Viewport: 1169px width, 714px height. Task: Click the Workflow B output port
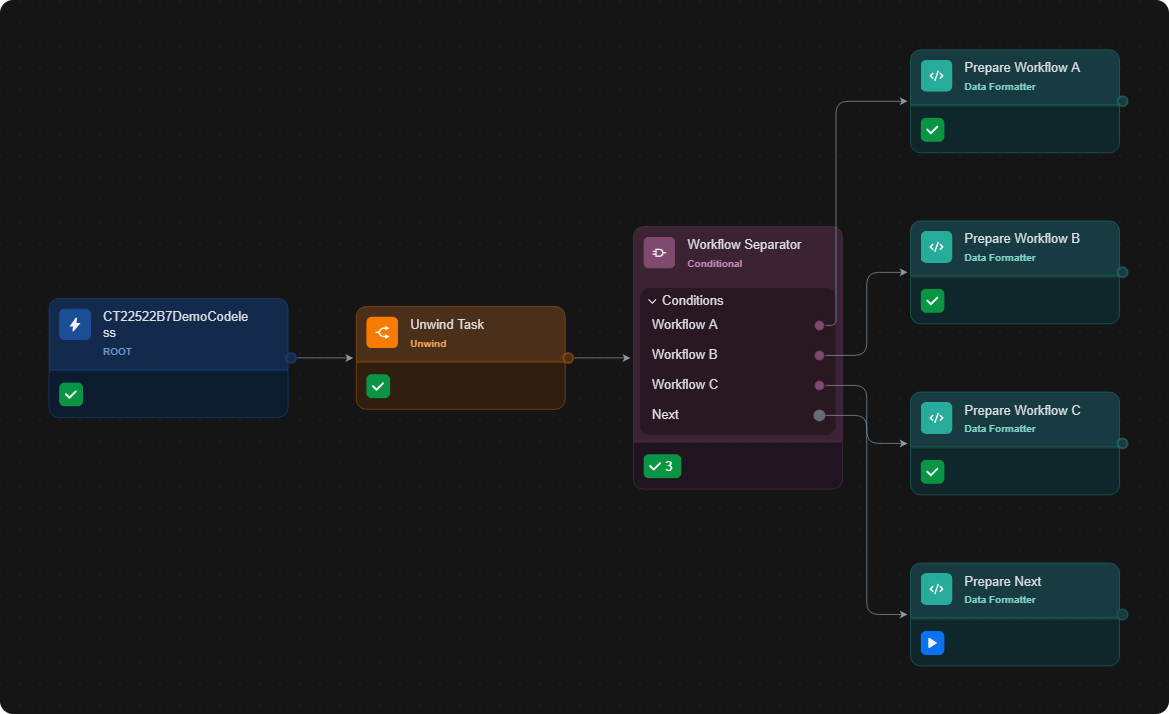pos(819,356)
